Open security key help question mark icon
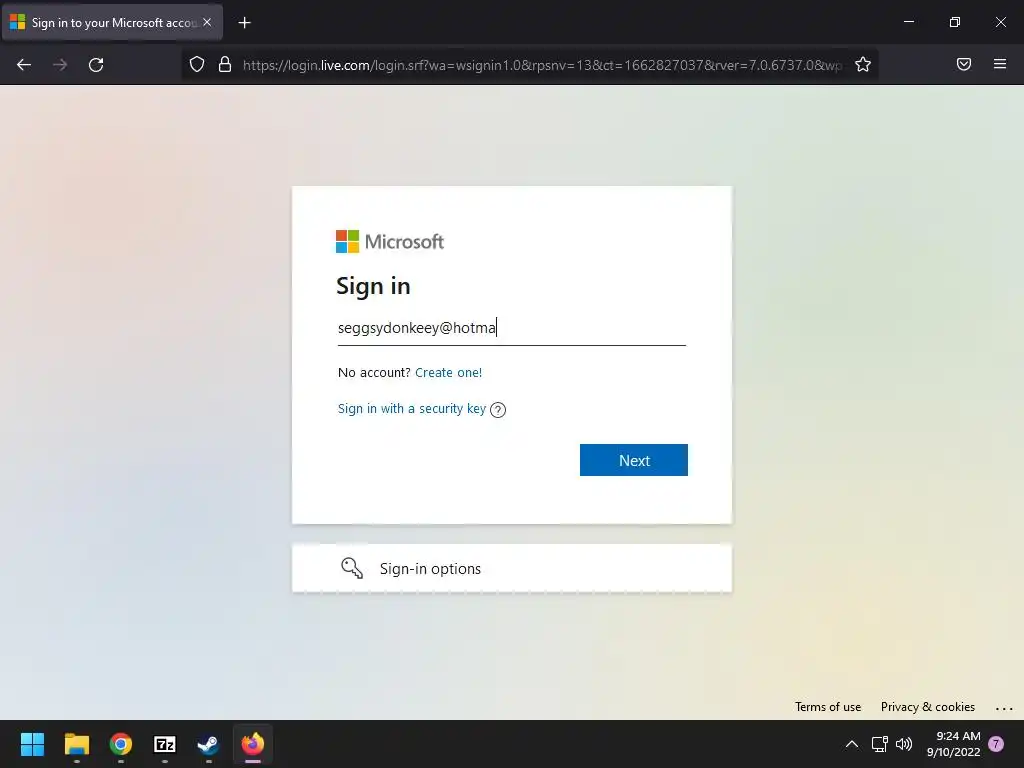The width and height of the screenshot is (1024, 768). [498, 409]
